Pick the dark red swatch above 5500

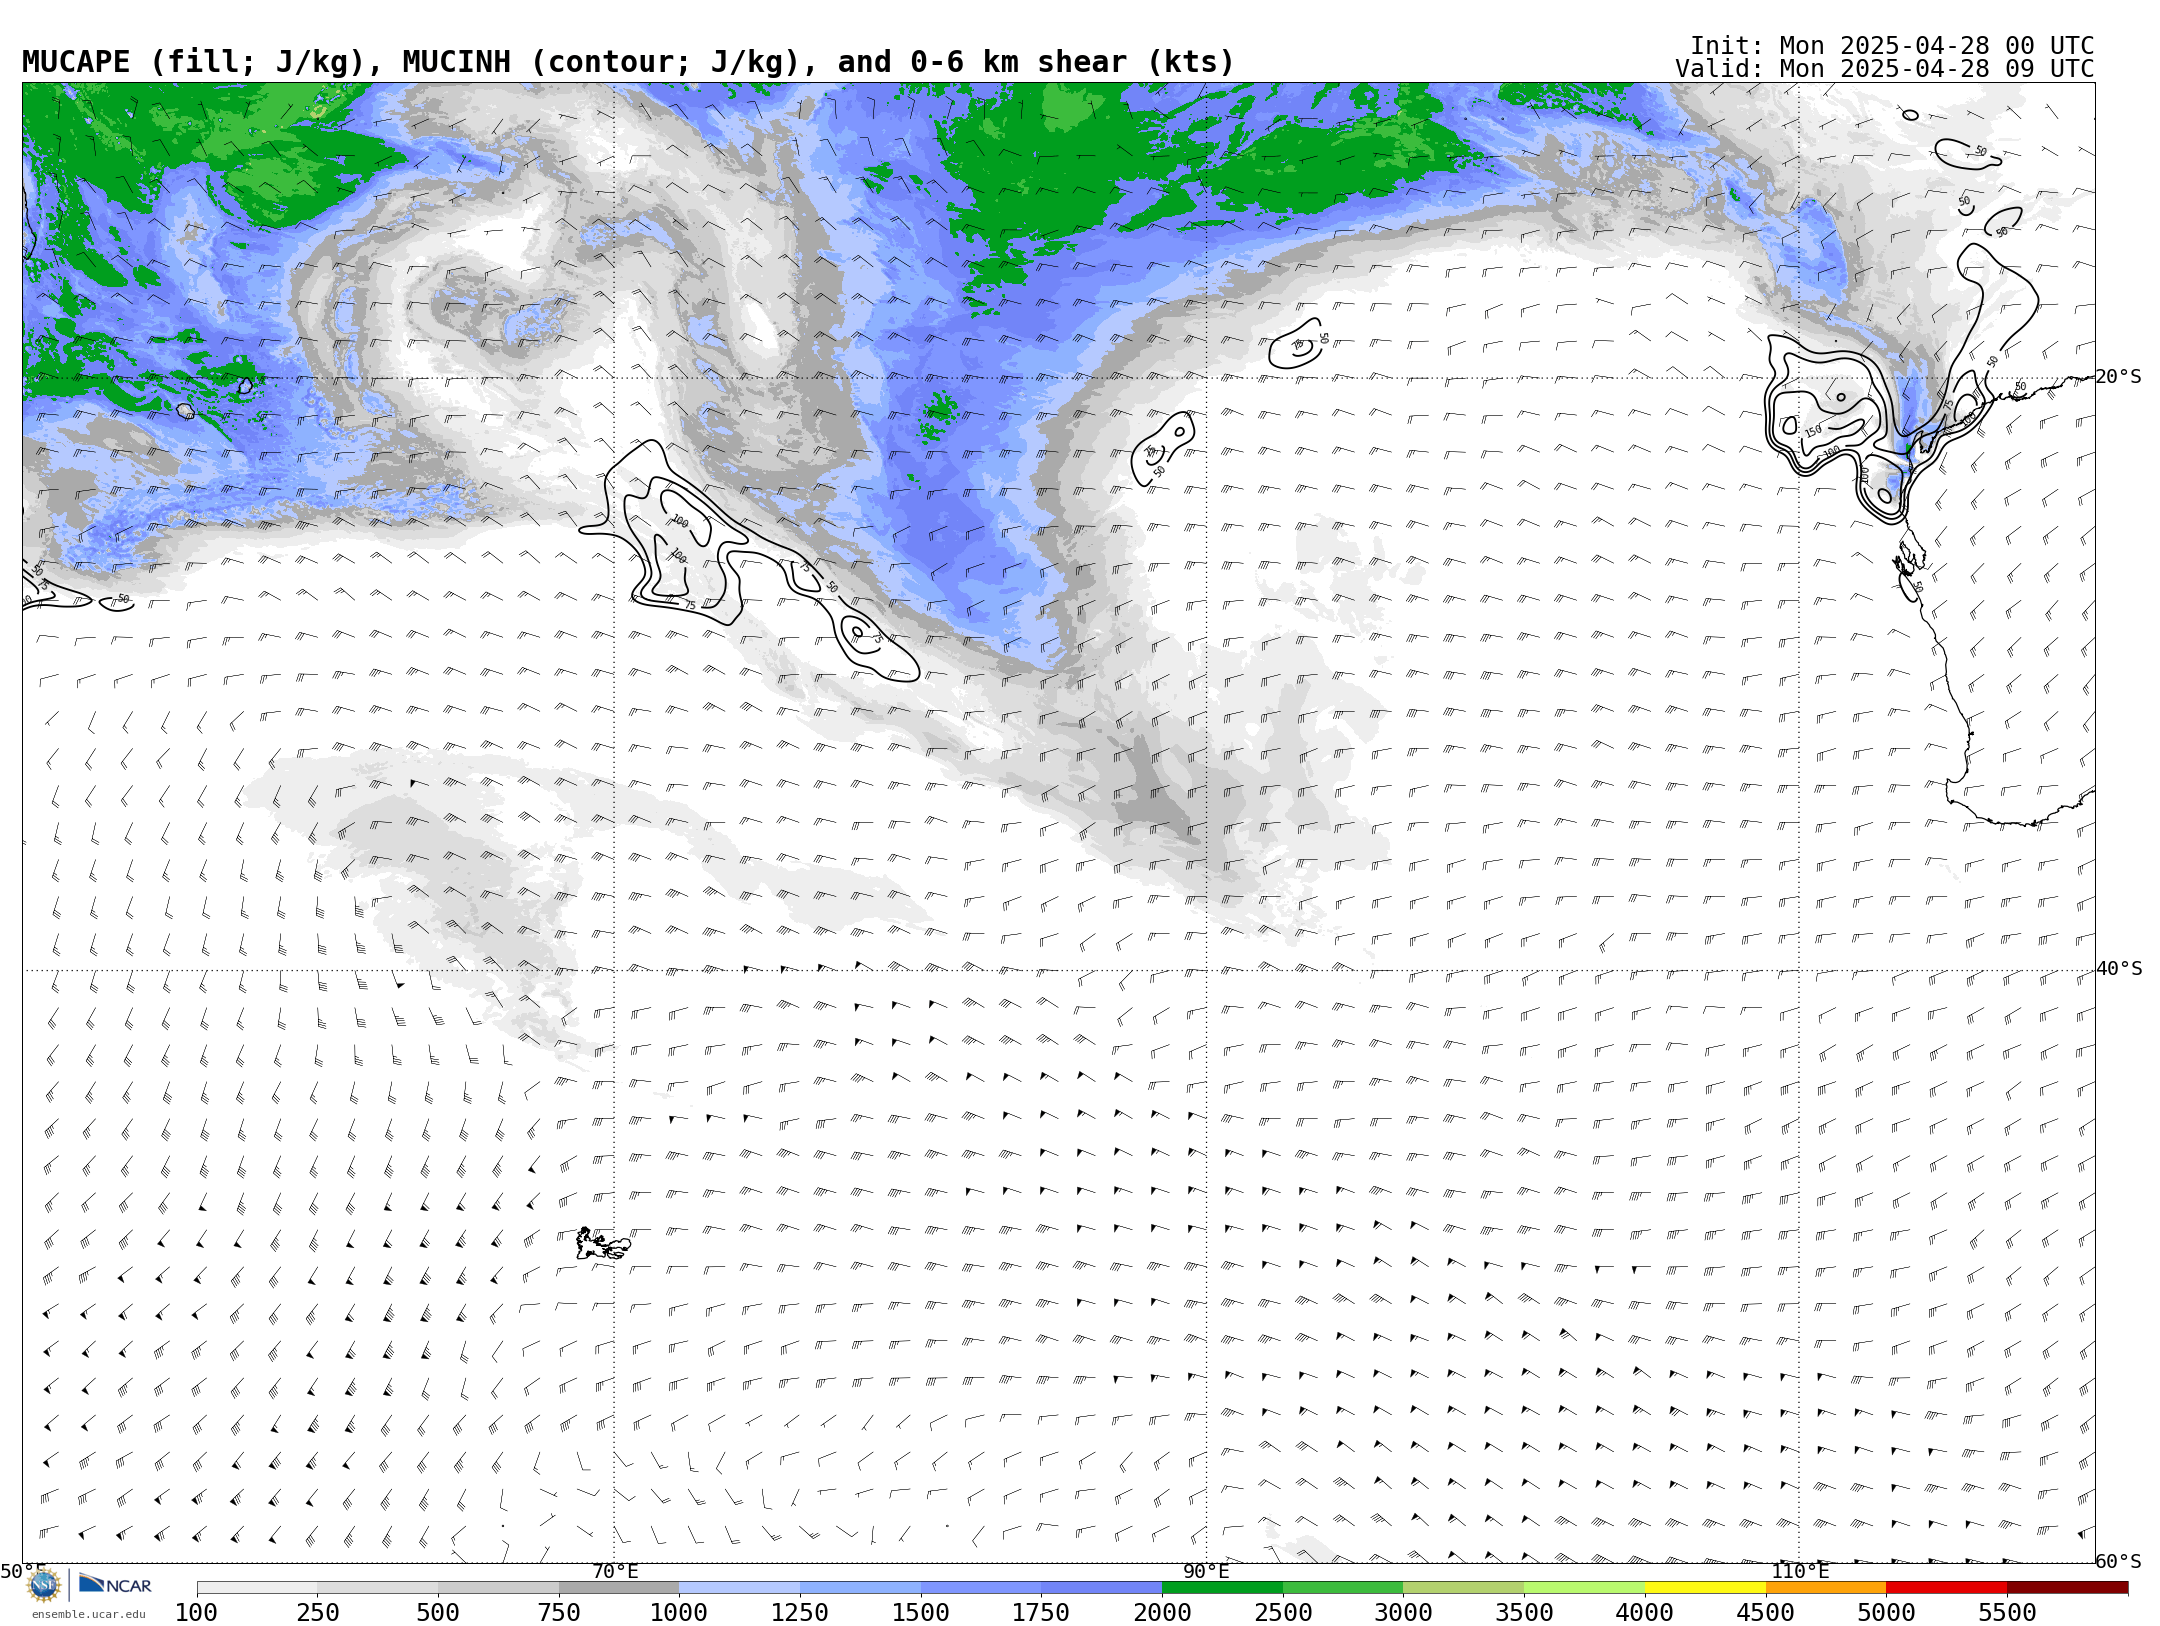coord(2067,1588)
